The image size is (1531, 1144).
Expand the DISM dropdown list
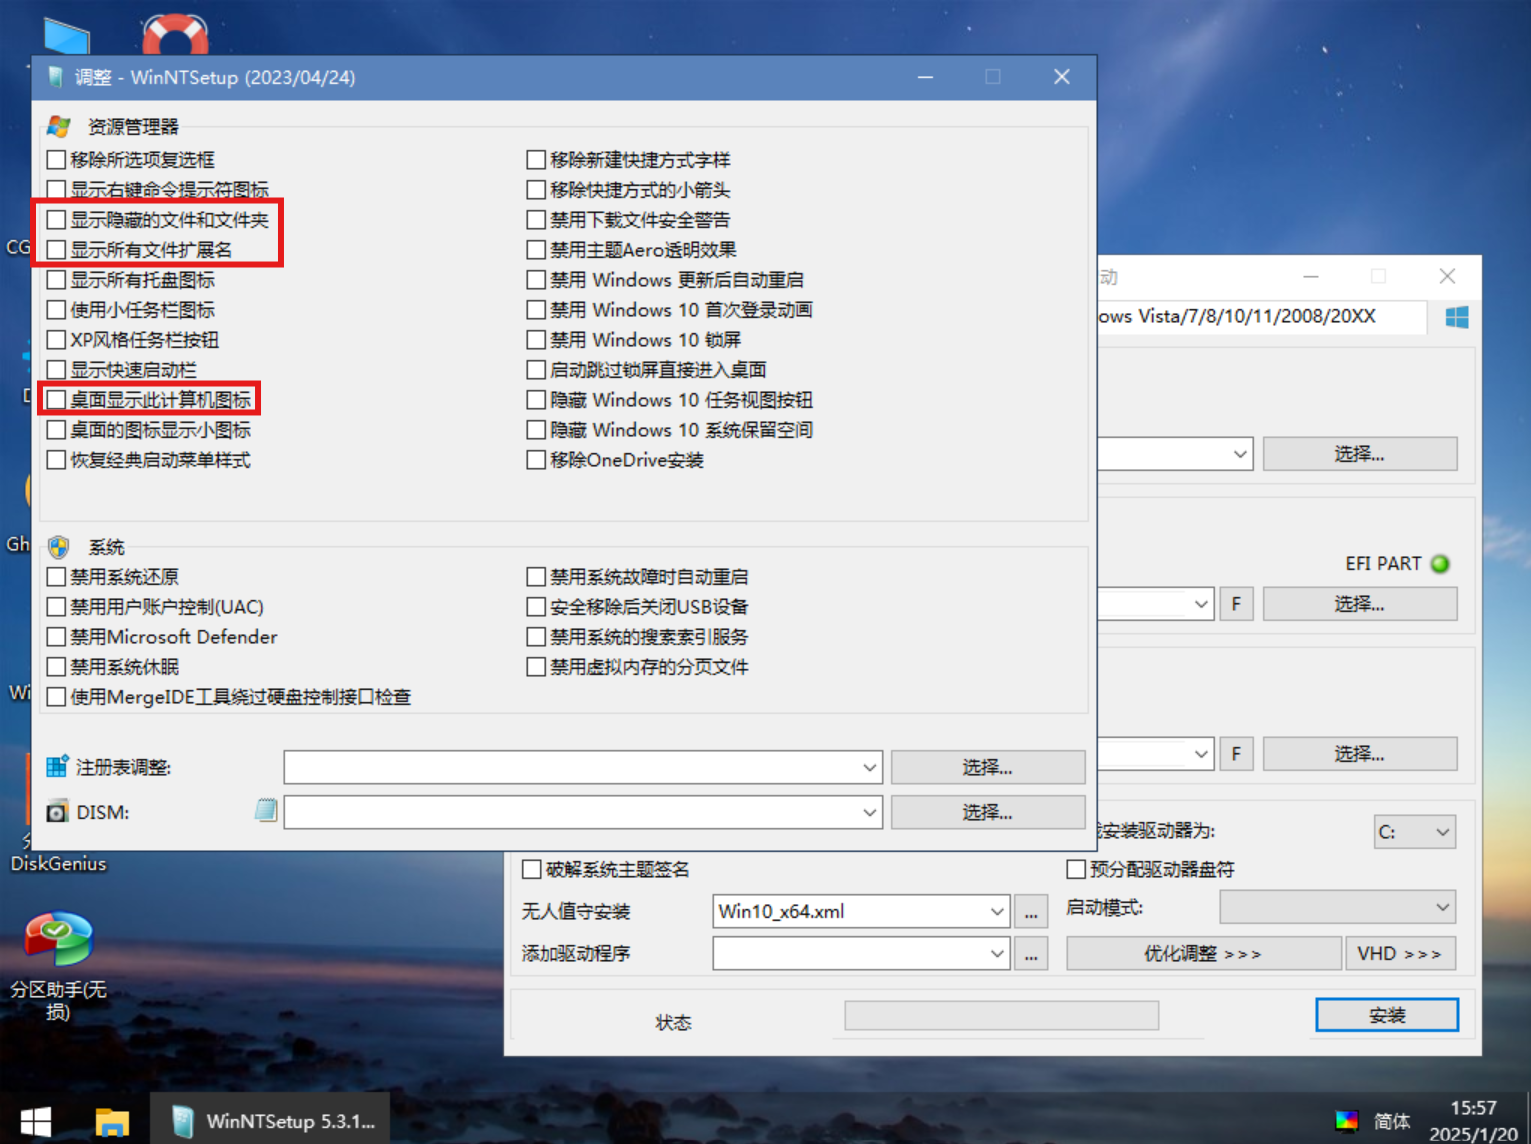pyautogui.click(x=869, y=812)
